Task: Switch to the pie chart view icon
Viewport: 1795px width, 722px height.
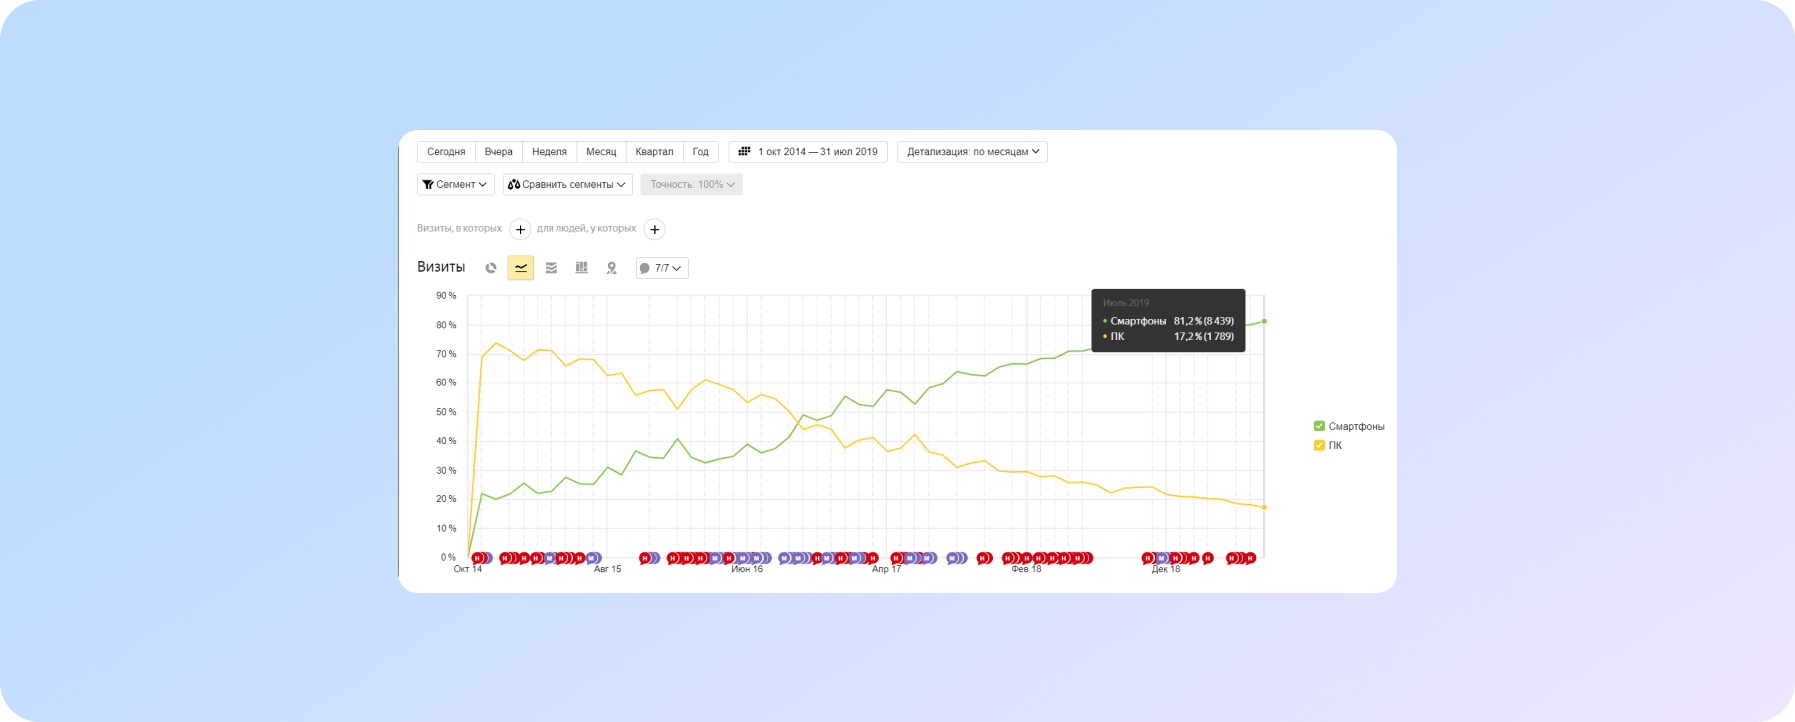Action: click(x=491, y=268)
